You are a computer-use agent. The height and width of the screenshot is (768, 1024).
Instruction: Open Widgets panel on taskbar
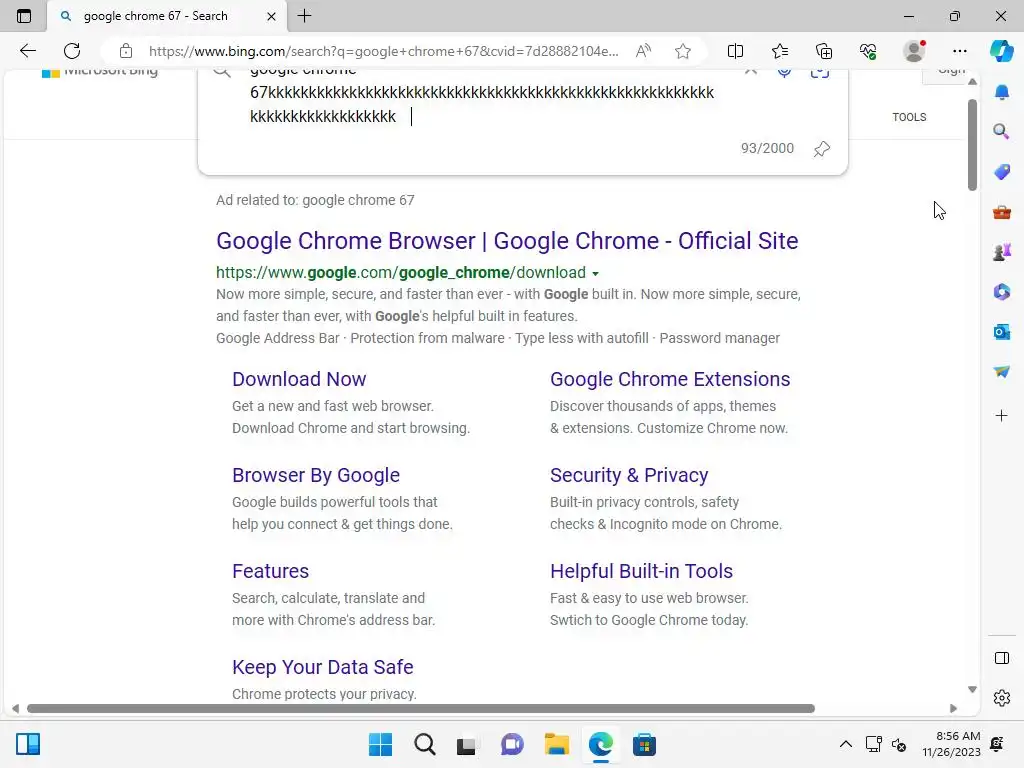[x=28, y=744]
